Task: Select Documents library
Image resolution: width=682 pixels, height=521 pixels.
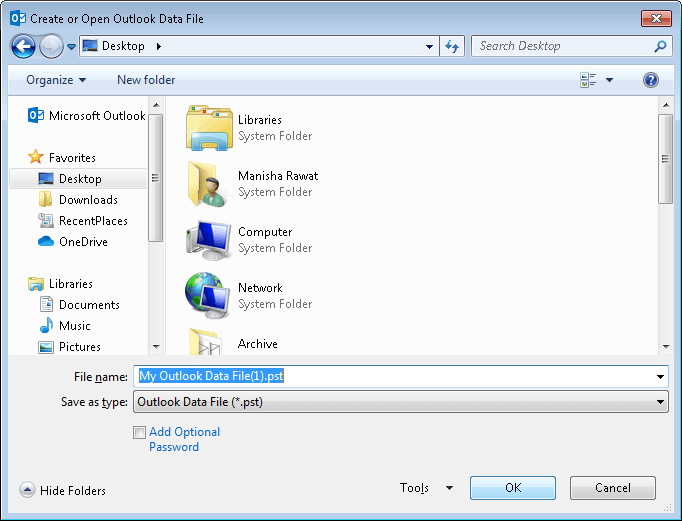Action: click(80, 305)
